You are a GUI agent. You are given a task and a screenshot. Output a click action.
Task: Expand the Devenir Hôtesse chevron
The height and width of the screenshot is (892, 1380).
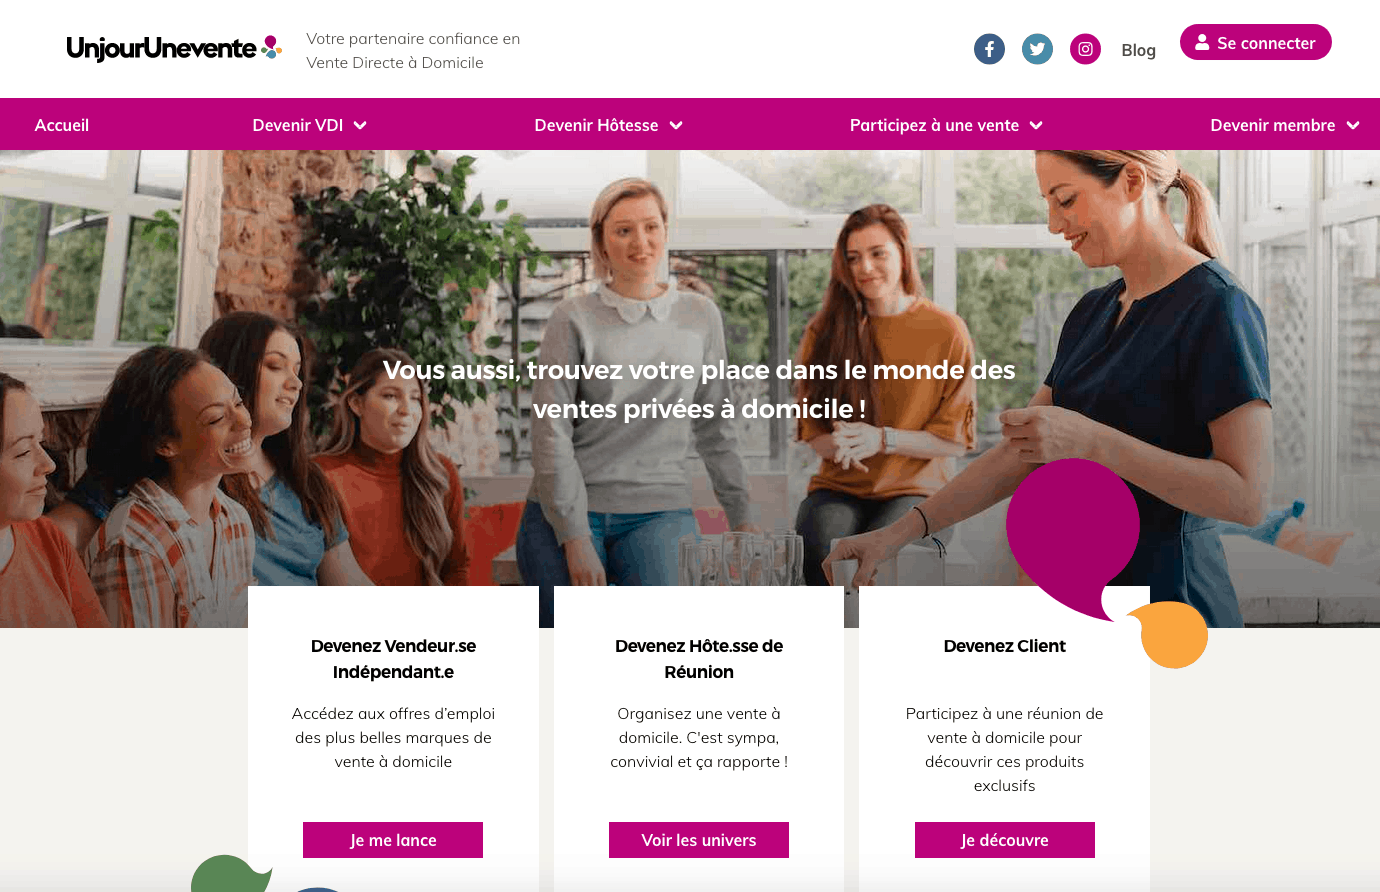676,125
